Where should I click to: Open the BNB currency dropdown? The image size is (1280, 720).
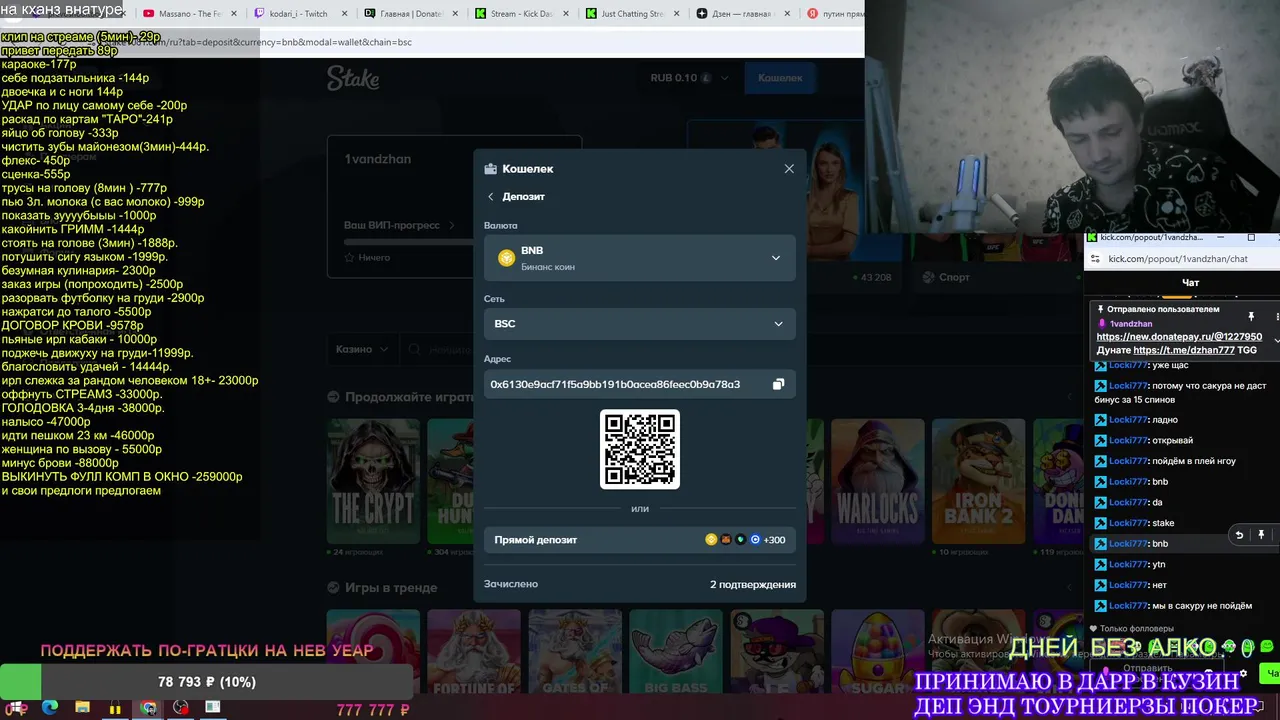coord(640,258)
